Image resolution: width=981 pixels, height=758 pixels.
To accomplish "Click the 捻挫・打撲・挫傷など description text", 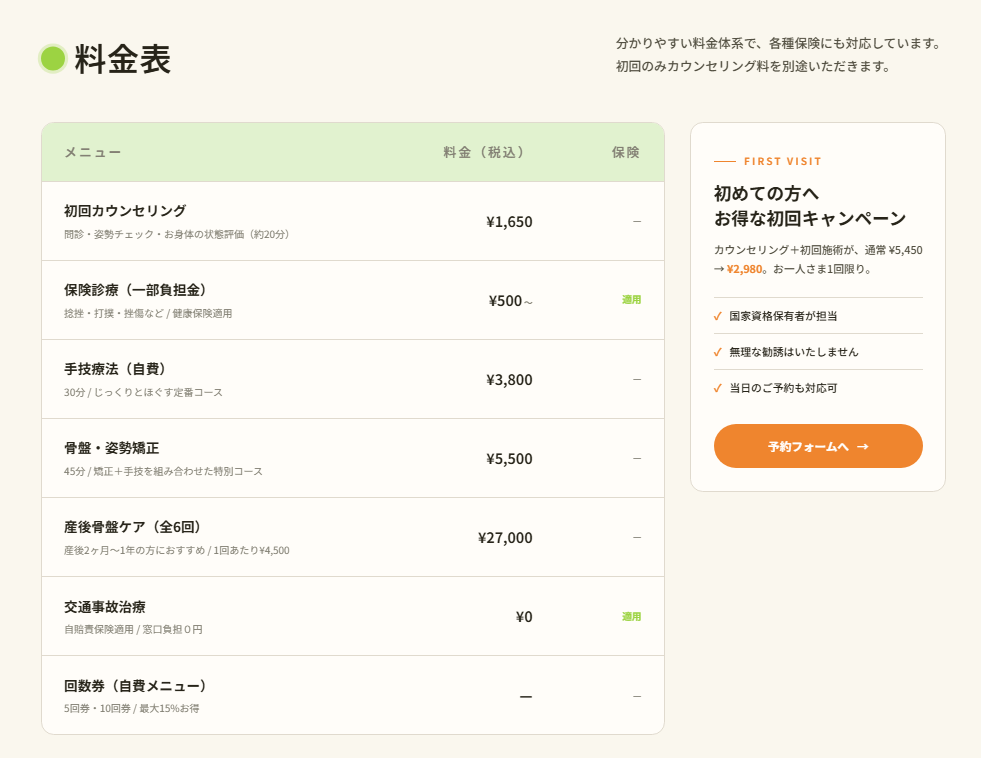I will point(148,313).
